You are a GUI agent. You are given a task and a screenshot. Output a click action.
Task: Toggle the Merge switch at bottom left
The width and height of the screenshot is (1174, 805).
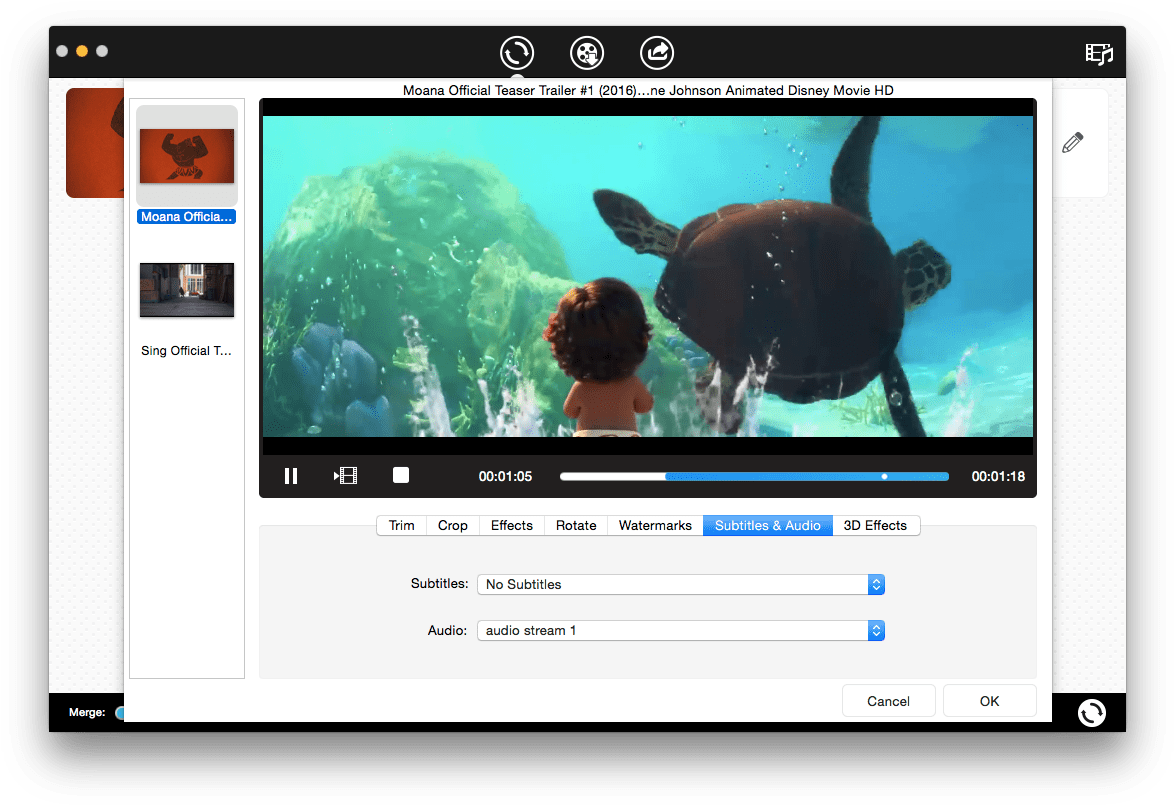coord(122,712)
